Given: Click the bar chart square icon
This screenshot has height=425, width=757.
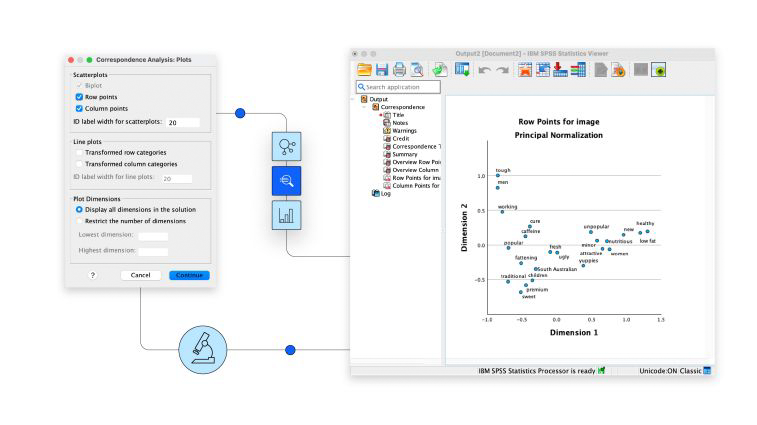Looking at the screenshot, I should coord(286,215).
